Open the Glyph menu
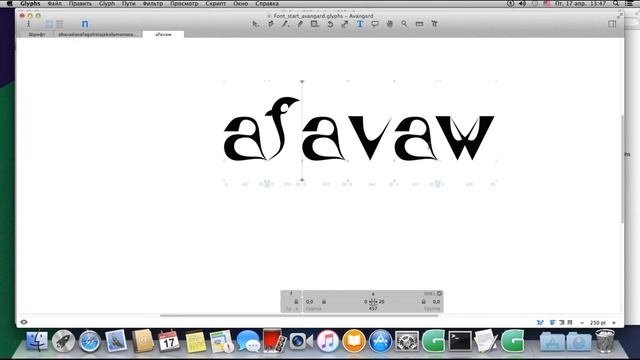640x360 pixels. point(107,4)
